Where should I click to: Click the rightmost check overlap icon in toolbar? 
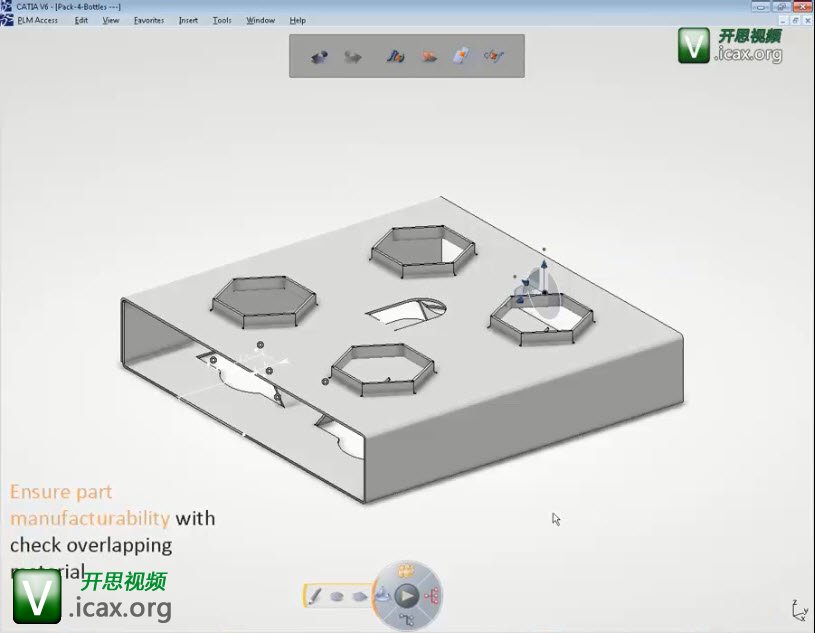click(x=493, y=55)
